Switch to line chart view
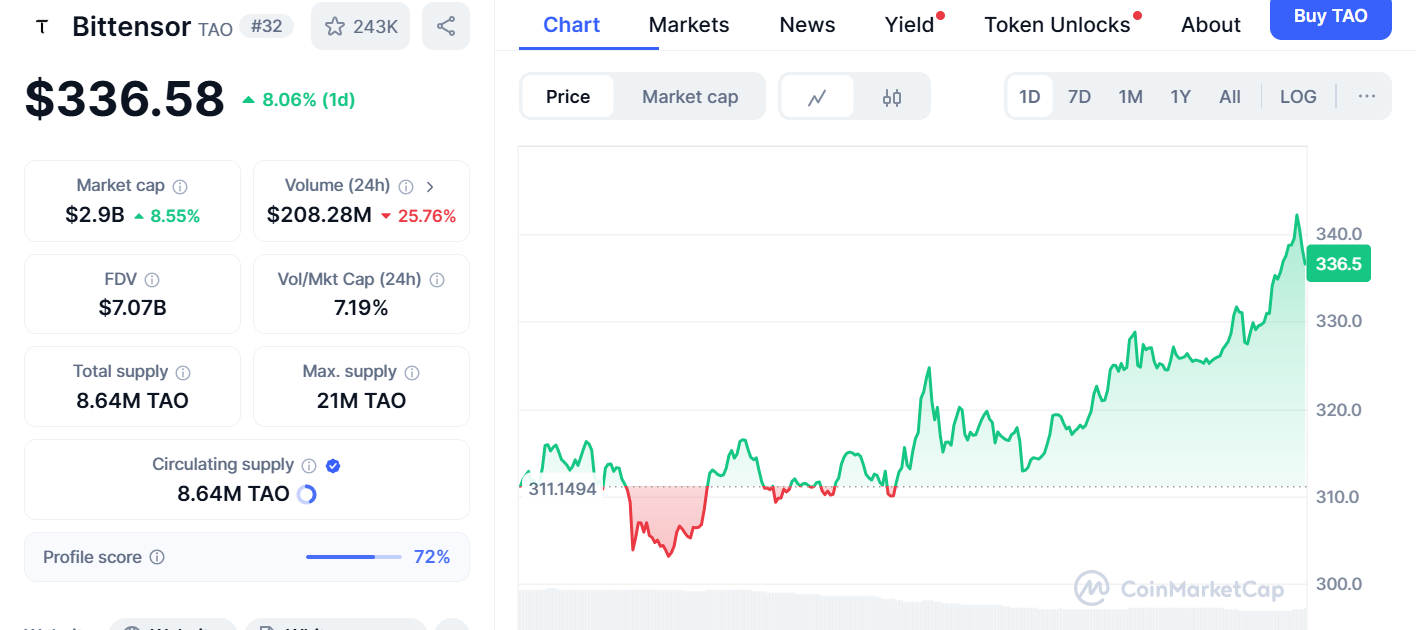The width and height of the screenshot is (1416, 630). click(817, 97)
